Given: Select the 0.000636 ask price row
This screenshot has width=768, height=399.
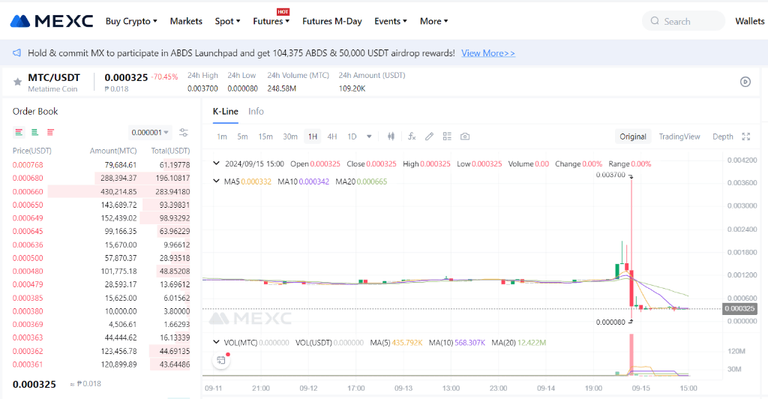Looking at the screenshot, I should (x=101, y=245).
